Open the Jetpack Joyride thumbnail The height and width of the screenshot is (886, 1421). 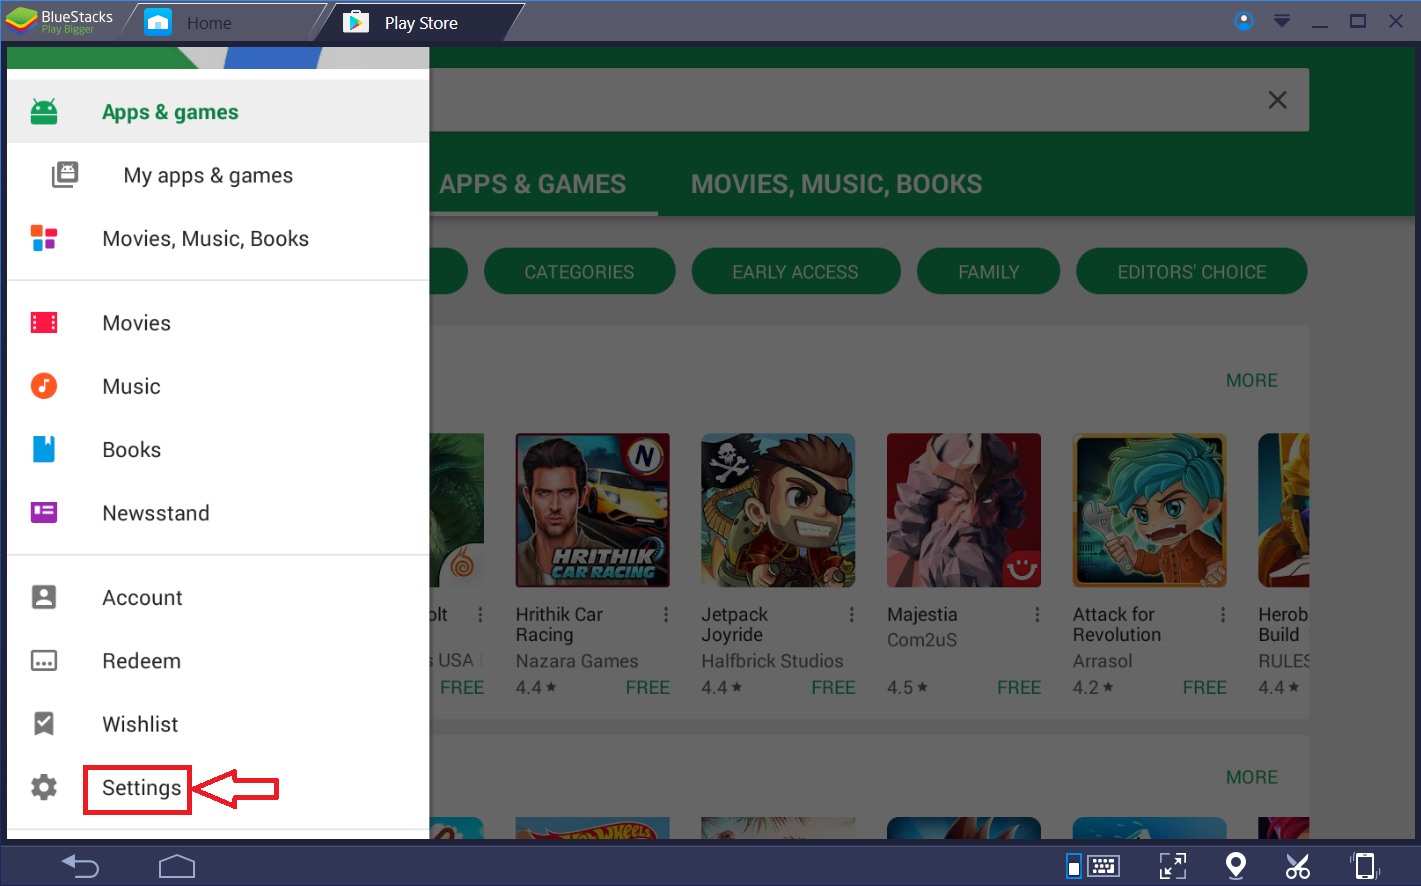click(x=778, y=510)
